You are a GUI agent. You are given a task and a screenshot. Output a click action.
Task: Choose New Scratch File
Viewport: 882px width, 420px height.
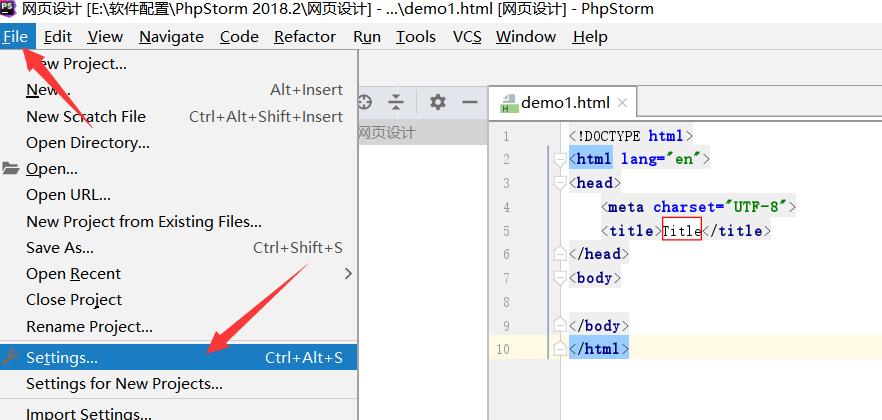point(178,116)
